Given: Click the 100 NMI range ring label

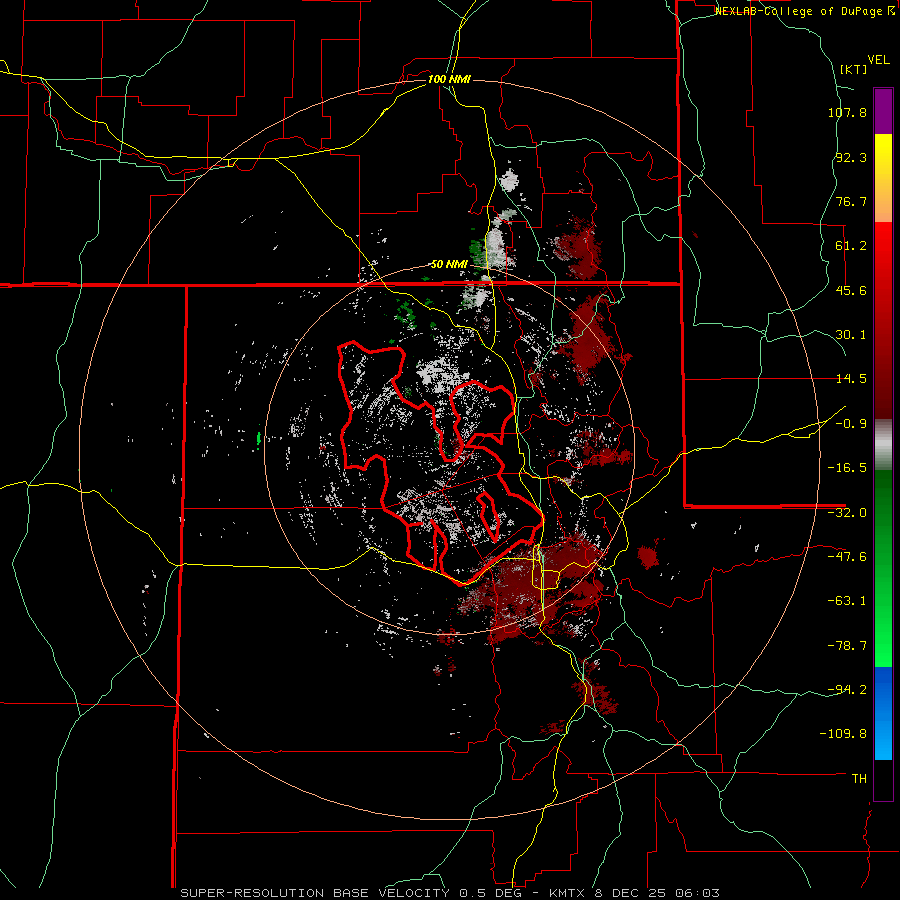Looking at the screenshot, I should click(x=449, y=79).
